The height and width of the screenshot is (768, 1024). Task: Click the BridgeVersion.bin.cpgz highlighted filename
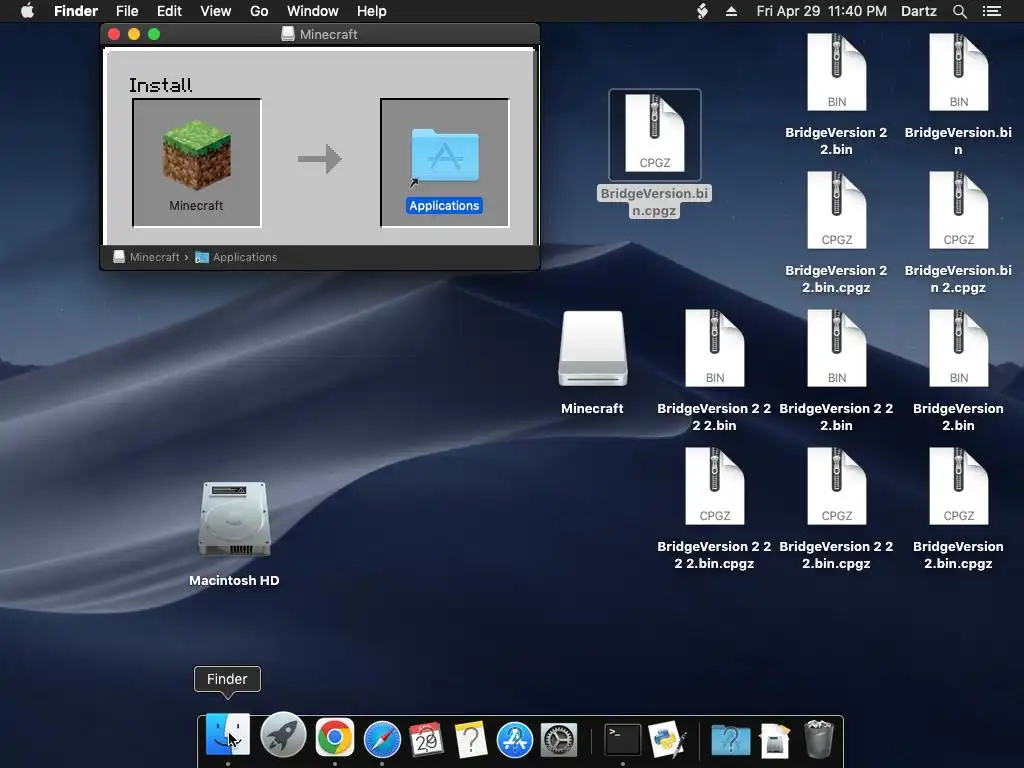[x=654, y=202]
